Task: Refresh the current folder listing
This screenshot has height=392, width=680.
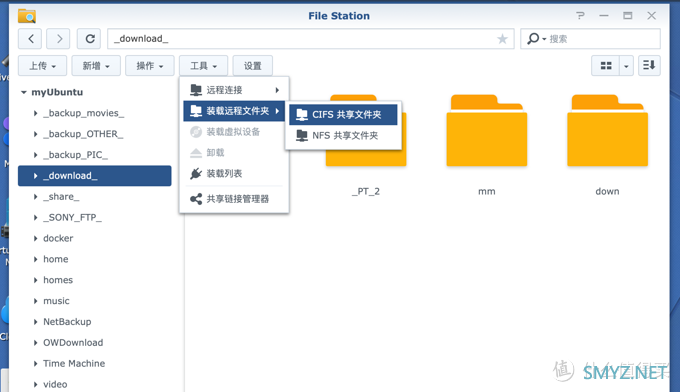Action: click(89, 39)
